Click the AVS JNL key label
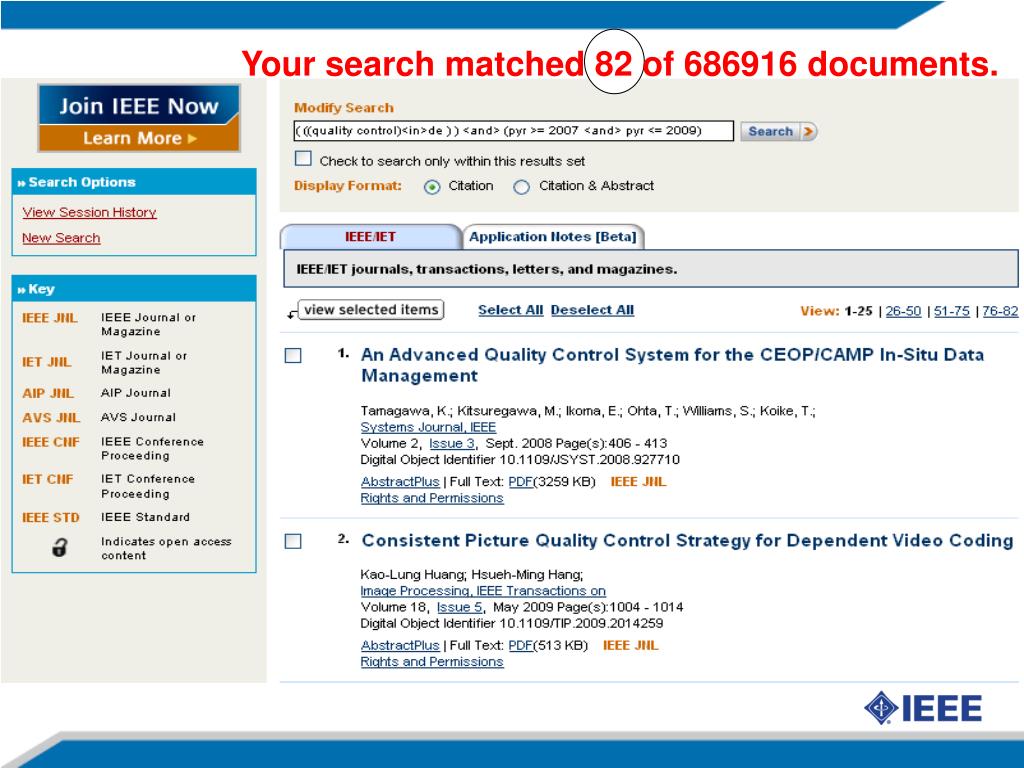Viewport: 1024px width, 768px height. pos(51,418)
